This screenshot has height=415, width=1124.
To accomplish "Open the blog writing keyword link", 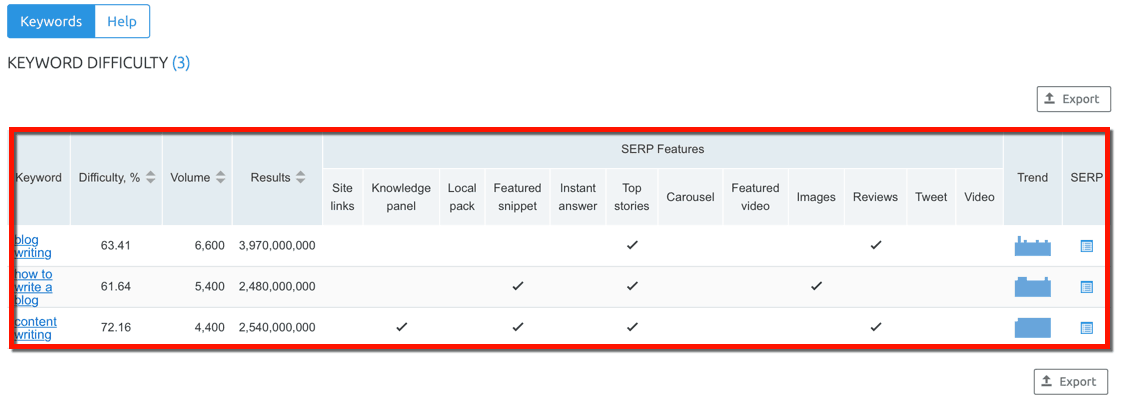I will pyautogui.click(x=33, y=246).
